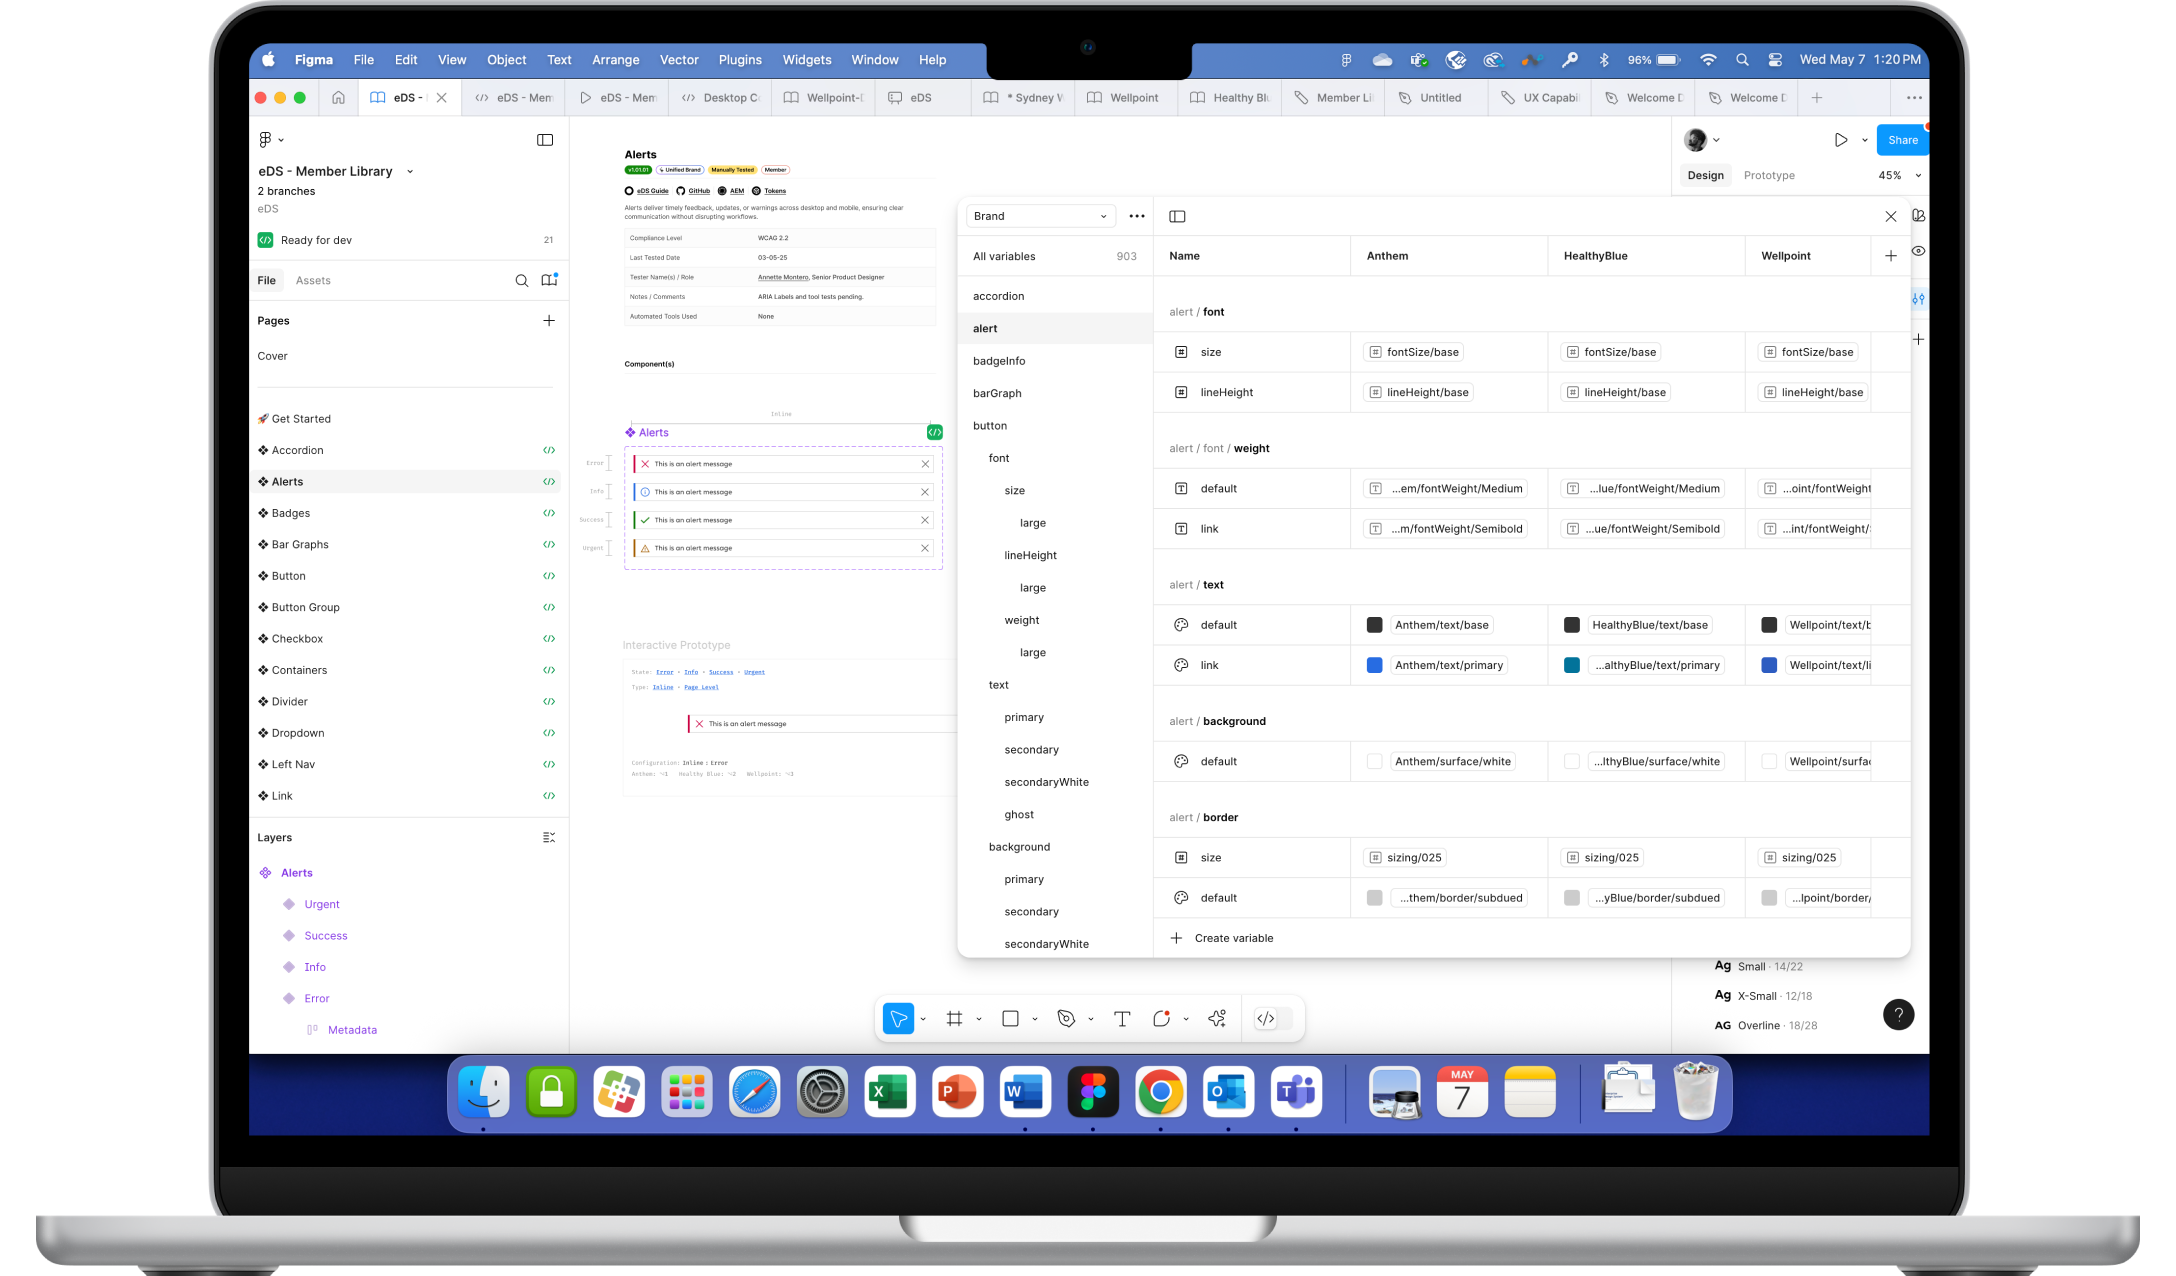Viewport: 2176px width, 1276px height.
Task: Add a new variable mode column
Action: [x=1890, y=256]
